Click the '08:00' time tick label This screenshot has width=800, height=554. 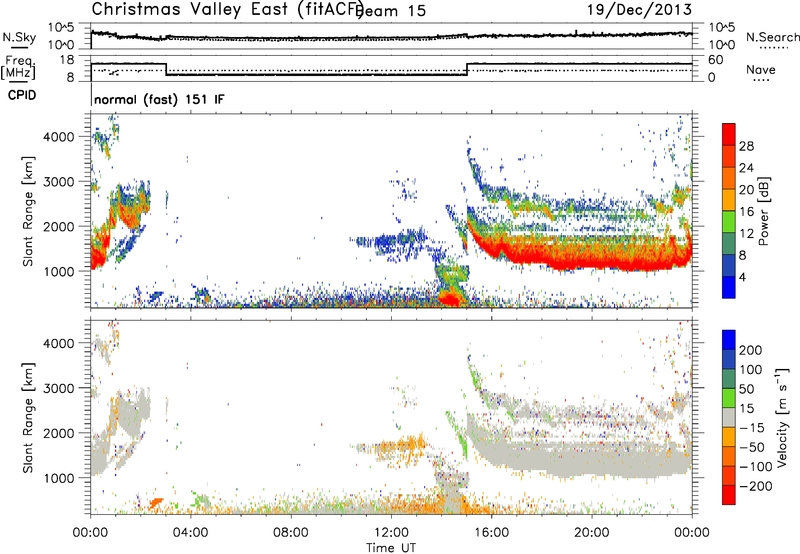tap(291, 533)
